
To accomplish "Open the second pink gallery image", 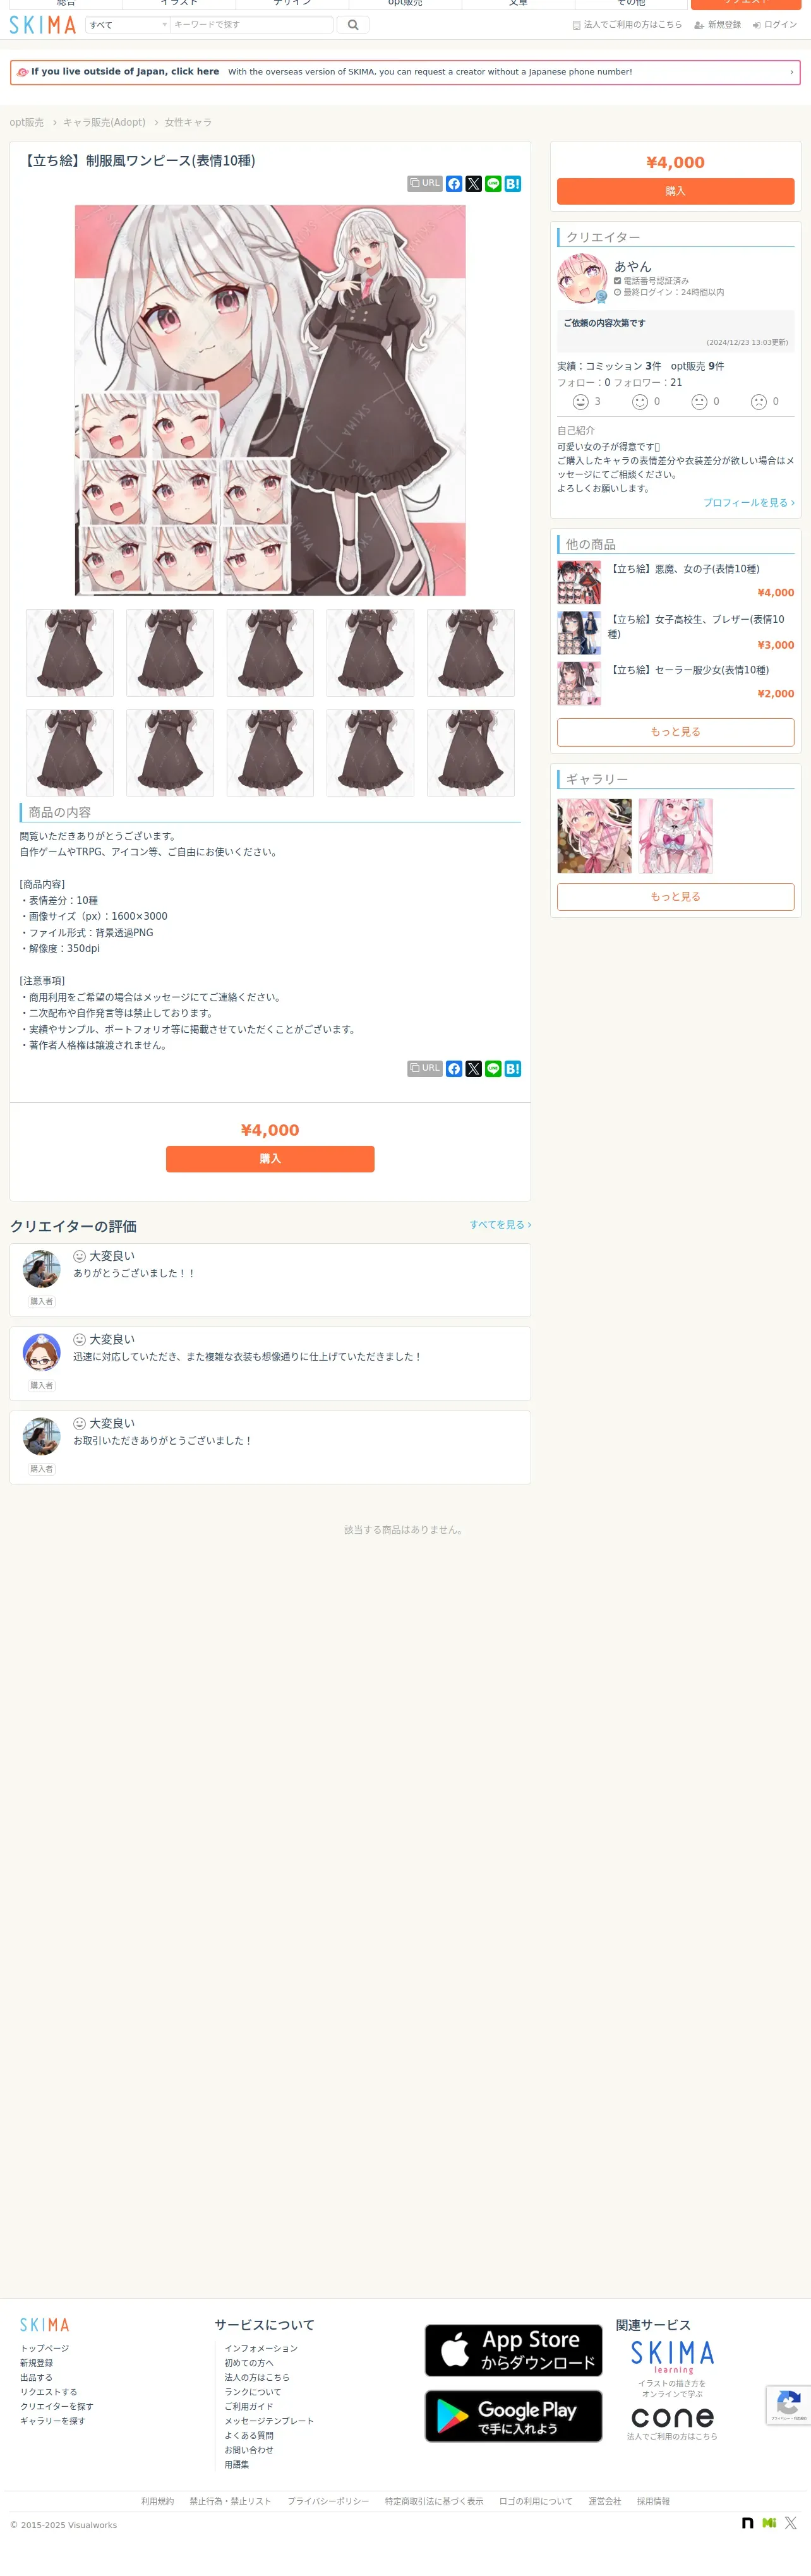I will click(x=676, y=836).
